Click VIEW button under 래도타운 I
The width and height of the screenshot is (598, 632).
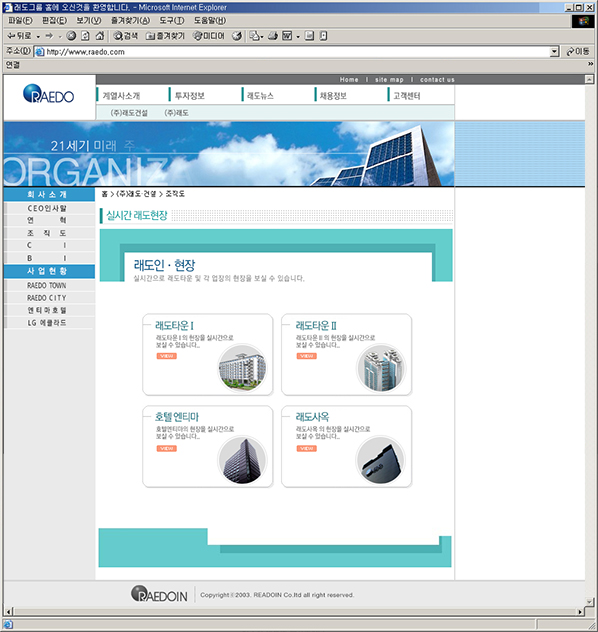pos(166,356)
